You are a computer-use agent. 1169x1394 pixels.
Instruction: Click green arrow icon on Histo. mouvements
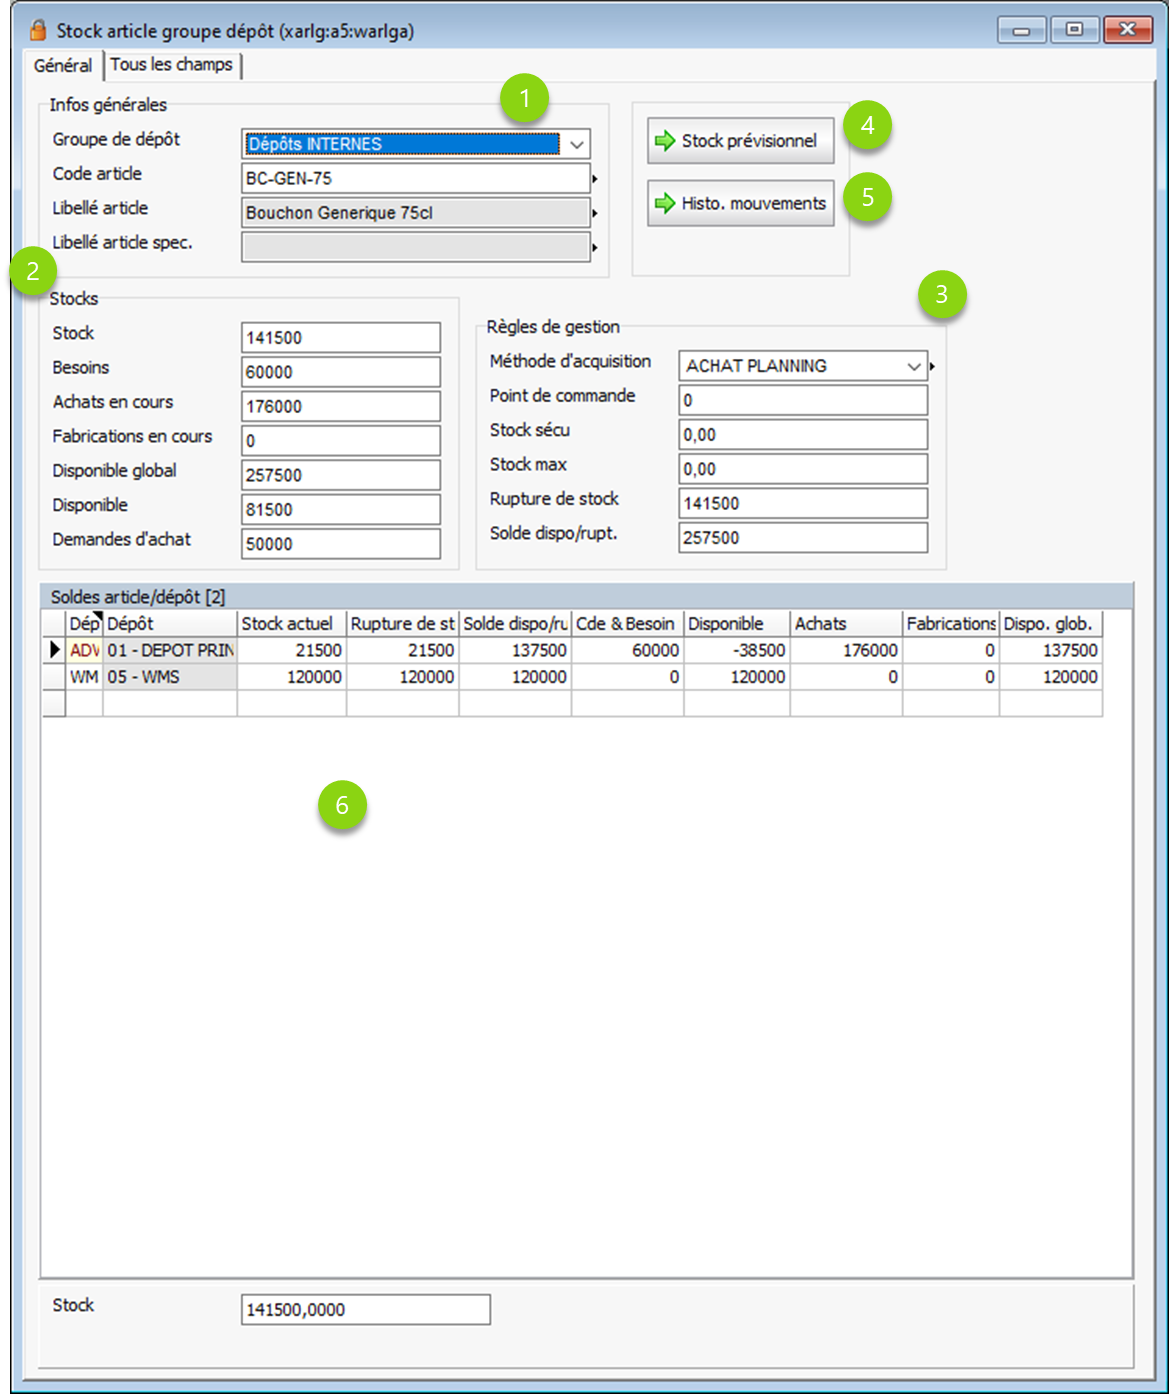[665, 204]
